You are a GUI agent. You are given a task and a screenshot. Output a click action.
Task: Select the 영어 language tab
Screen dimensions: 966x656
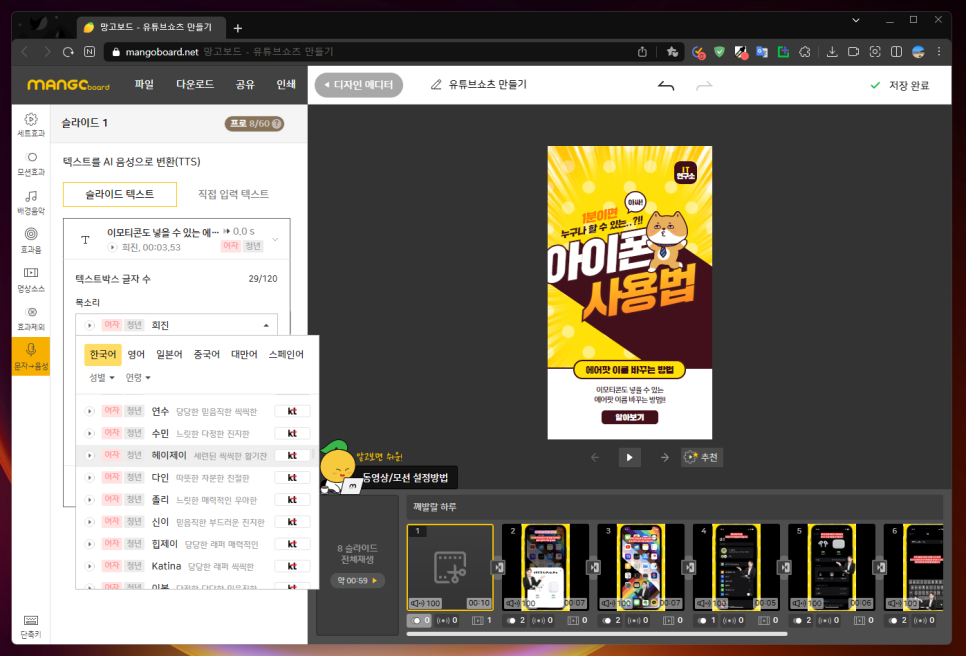click(136, 354)
